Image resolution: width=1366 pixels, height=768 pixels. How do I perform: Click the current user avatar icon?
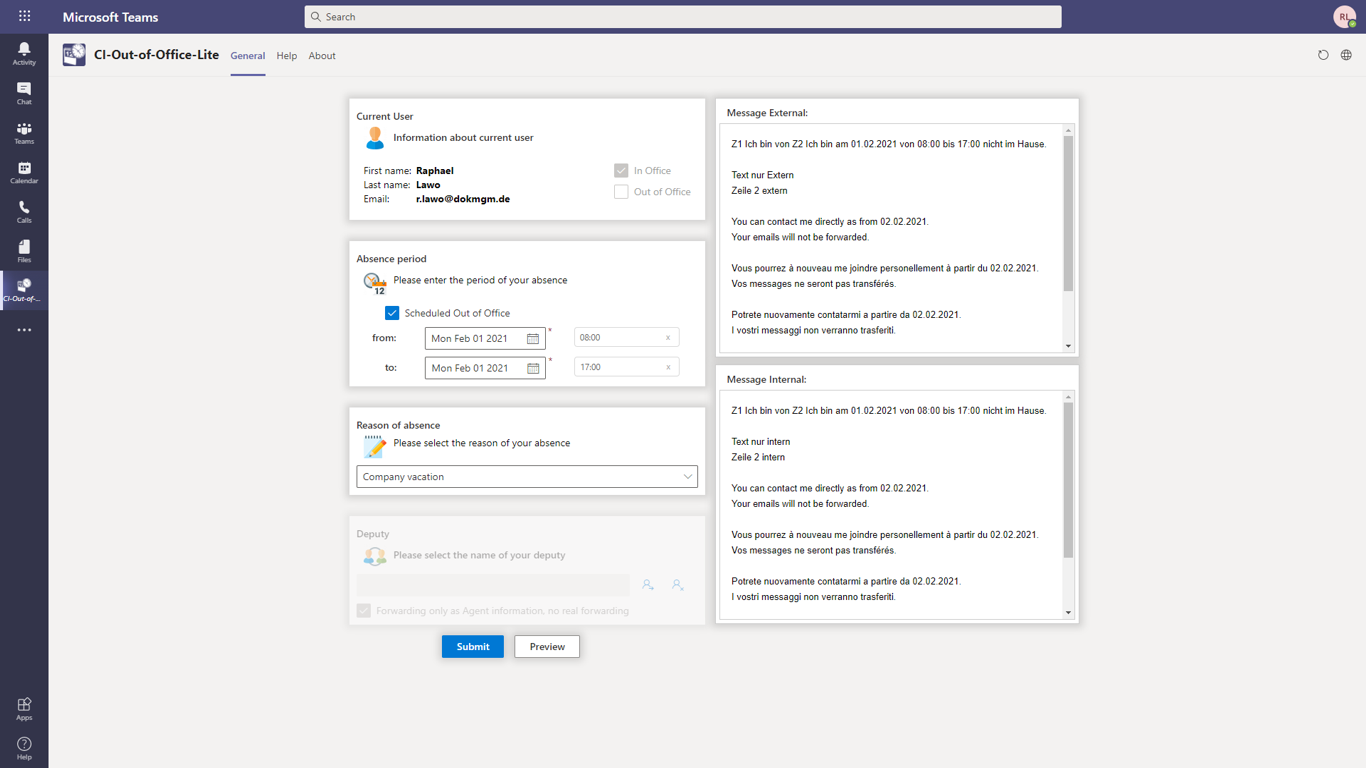coord(375,138)
